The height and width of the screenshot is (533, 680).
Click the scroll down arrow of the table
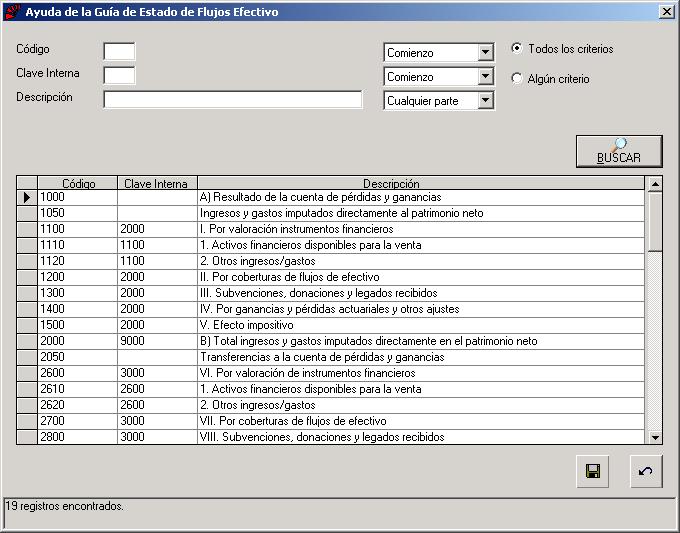click(655, 437)
